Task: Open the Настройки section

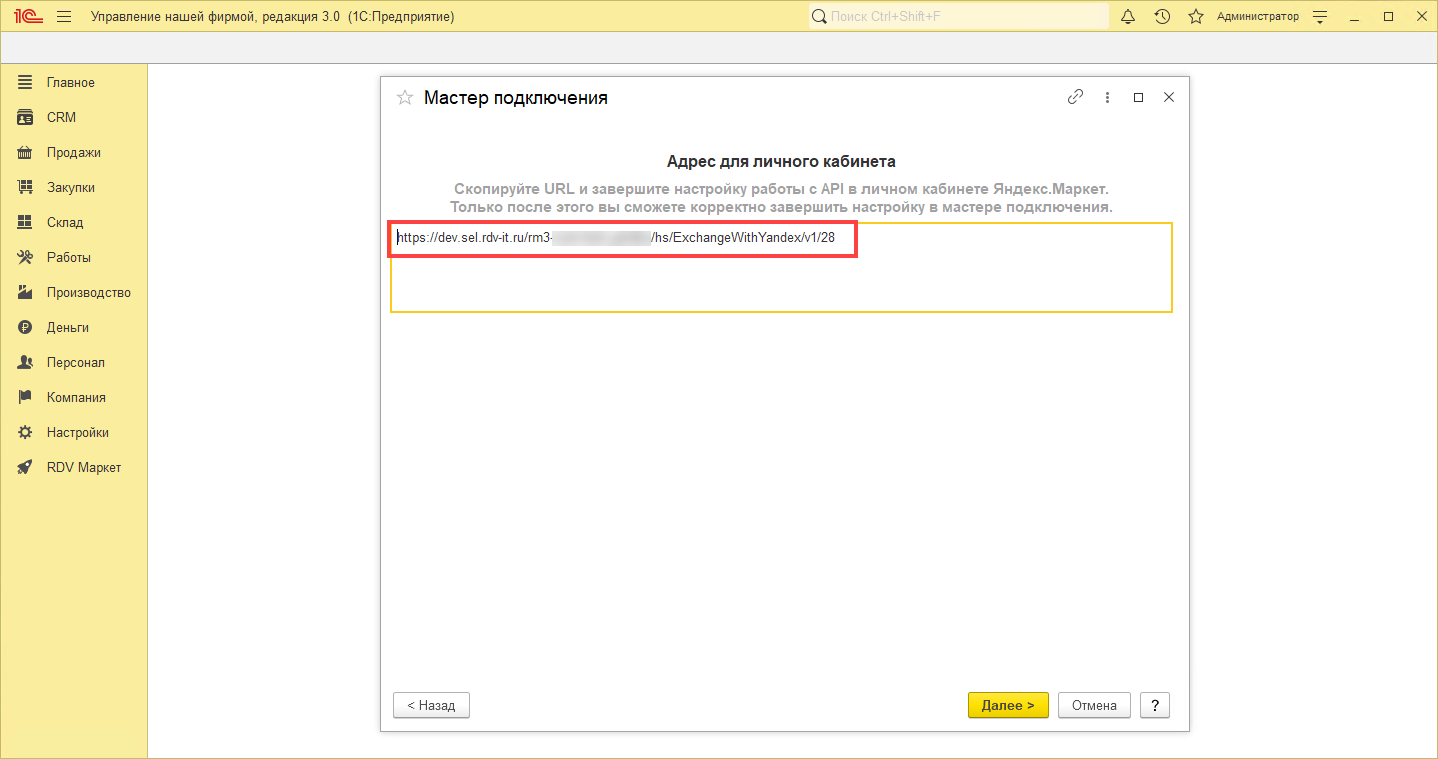Action: (x=74, y=433)
